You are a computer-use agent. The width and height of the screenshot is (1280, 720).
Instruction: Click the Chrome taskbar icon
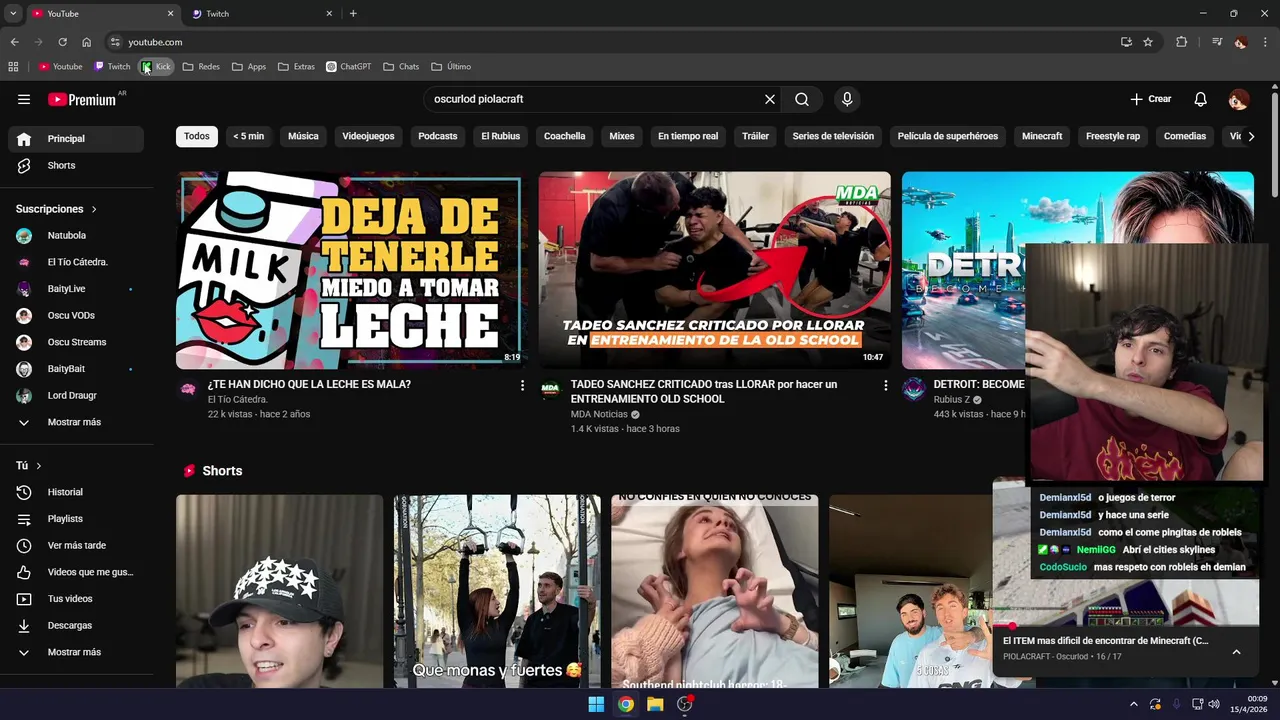click(625, 704)
